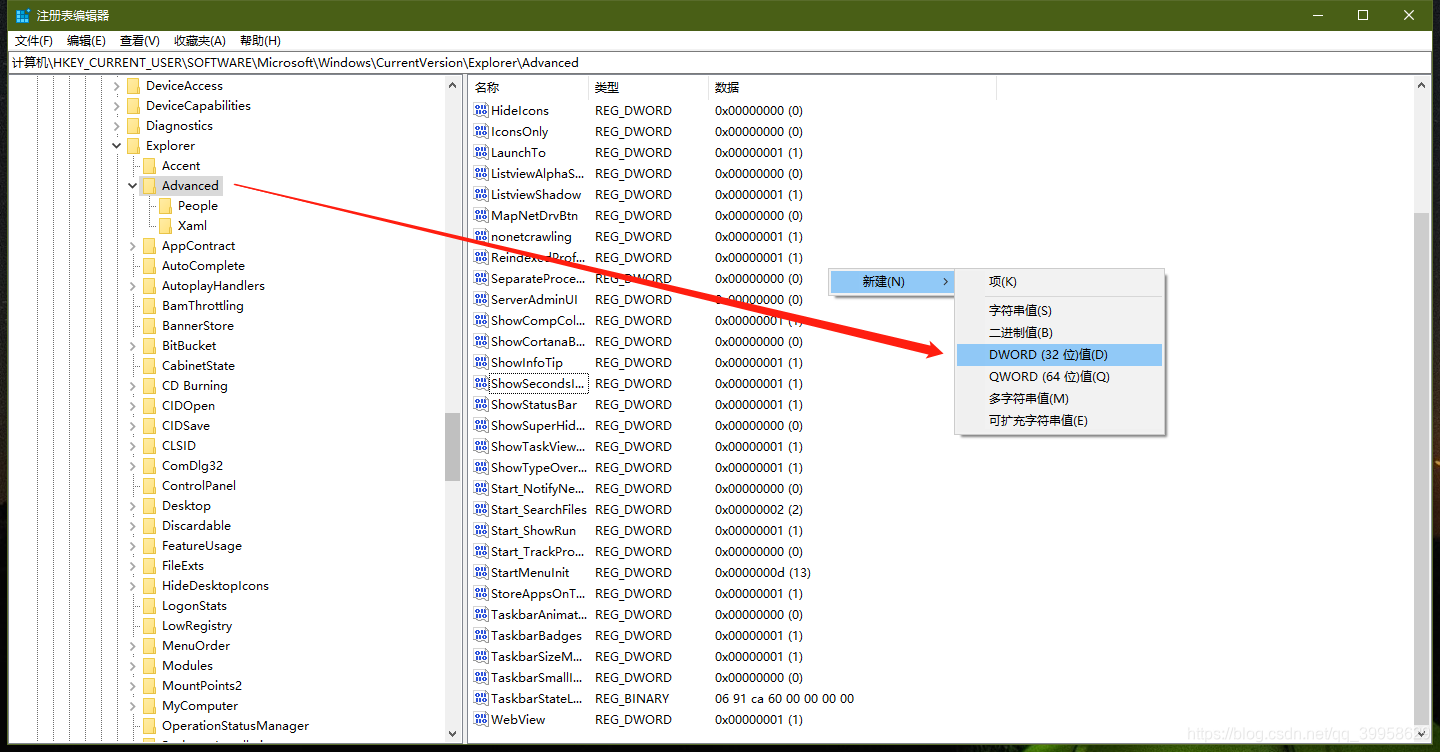This screenshot has width=1440, height=752.
Task: Click the registry path address bar
Action: [720, 62]
